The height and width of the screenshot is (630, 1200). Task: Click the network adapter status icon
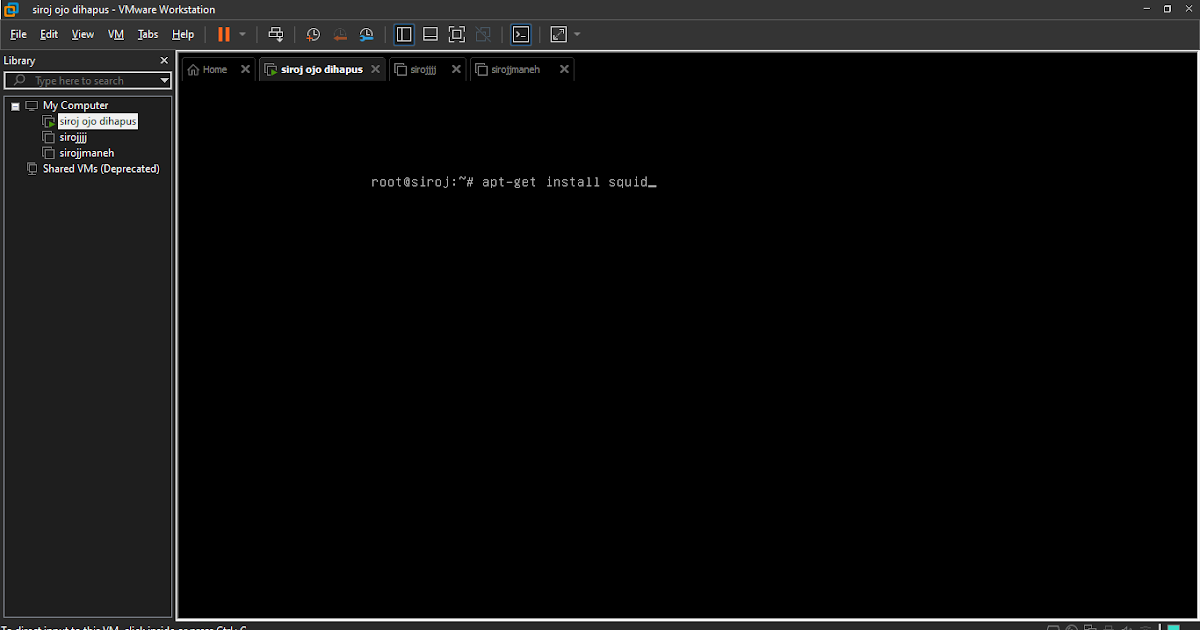click(x=1091, y=627)
